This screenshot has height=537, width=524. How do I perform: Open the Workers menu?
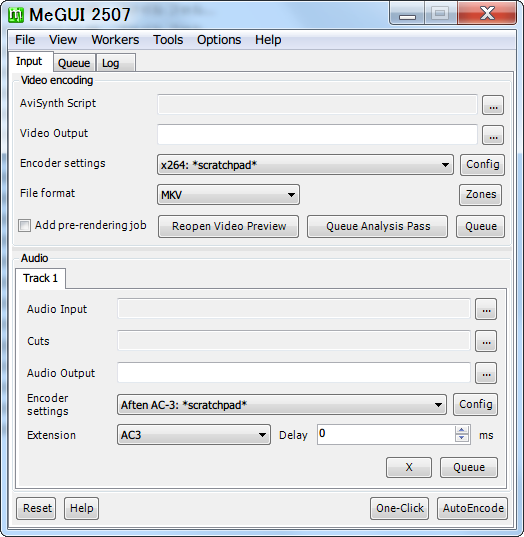click(115, 40)
